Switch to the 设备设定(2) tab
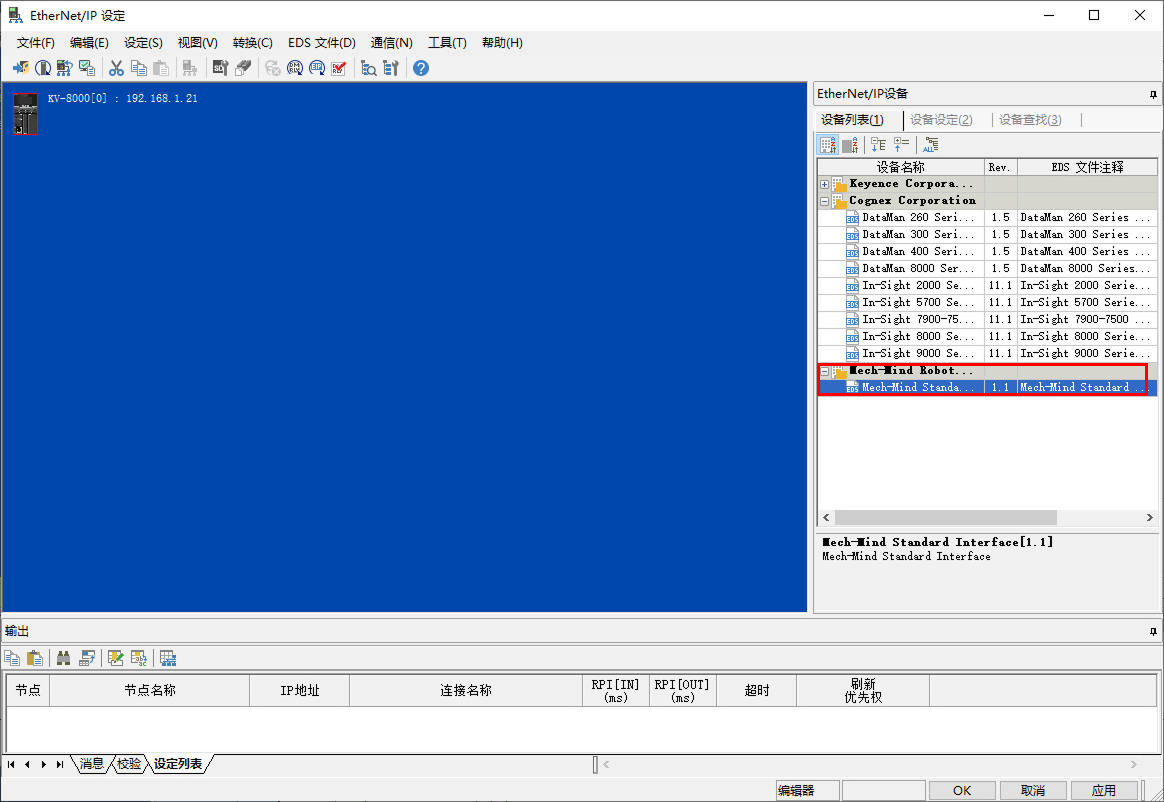Viewport: 1164px width, 802px height. (941, 119)
